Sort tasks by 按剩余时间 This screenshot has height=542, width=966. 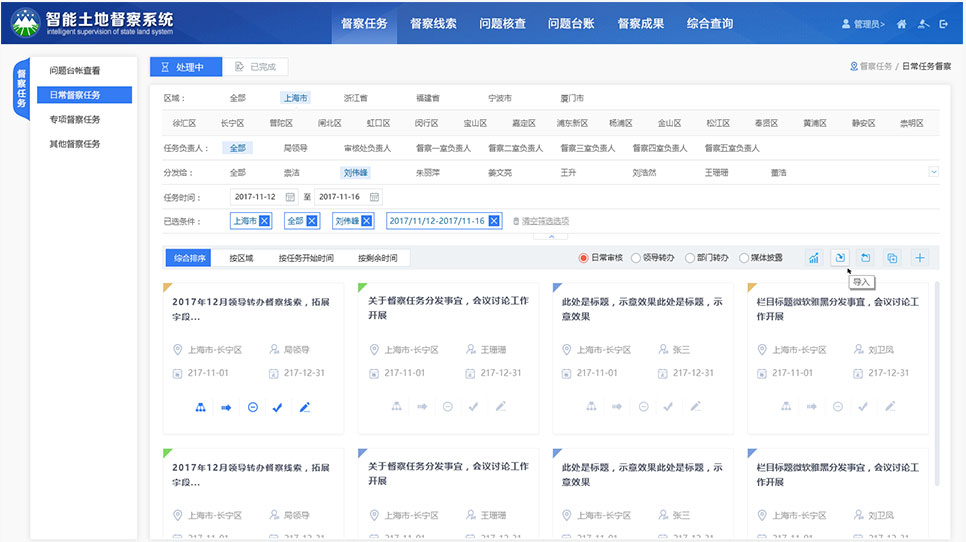tap(377, 258)
